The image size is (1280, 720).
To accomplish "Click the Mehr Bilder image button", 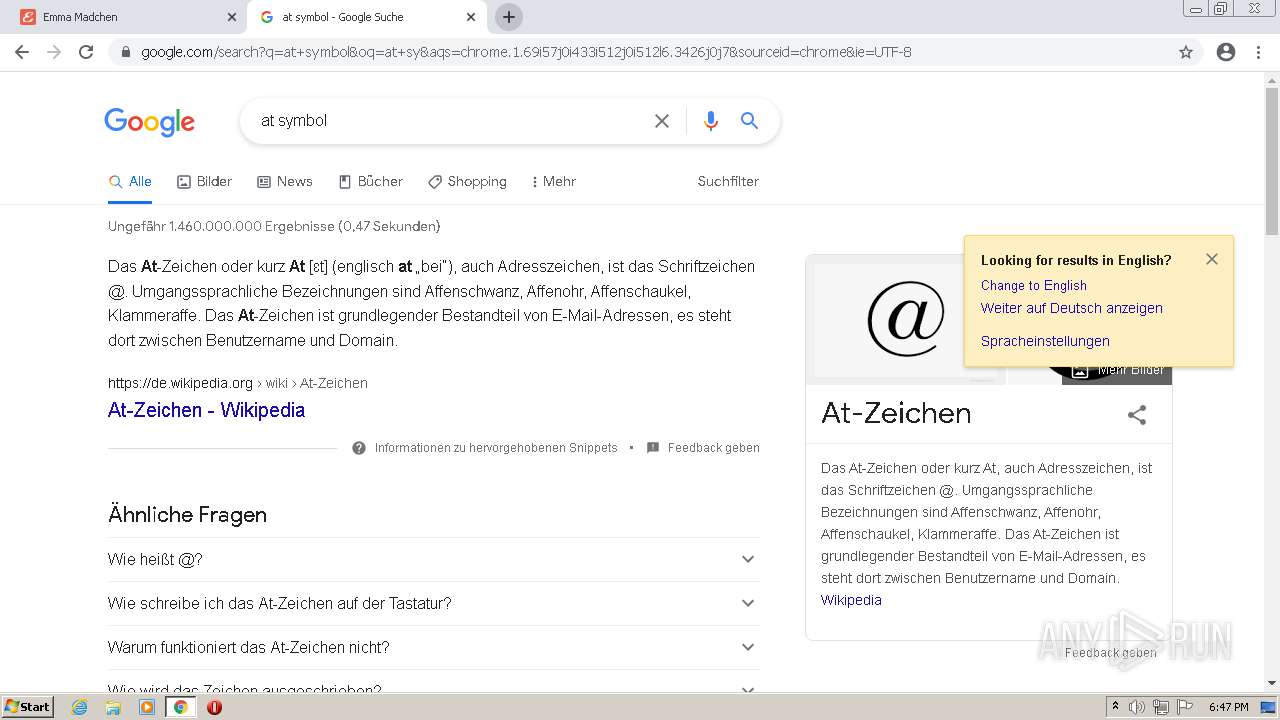I will click(1118, 370).
